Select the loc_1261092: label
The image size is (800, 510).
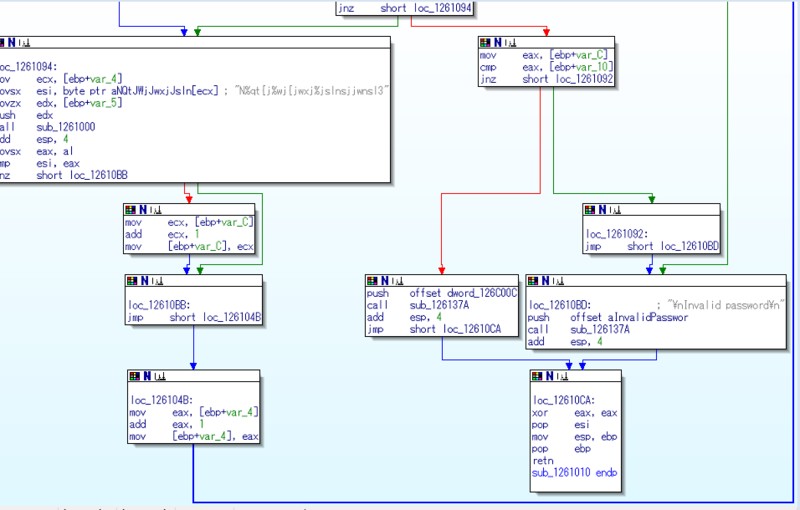617,234
